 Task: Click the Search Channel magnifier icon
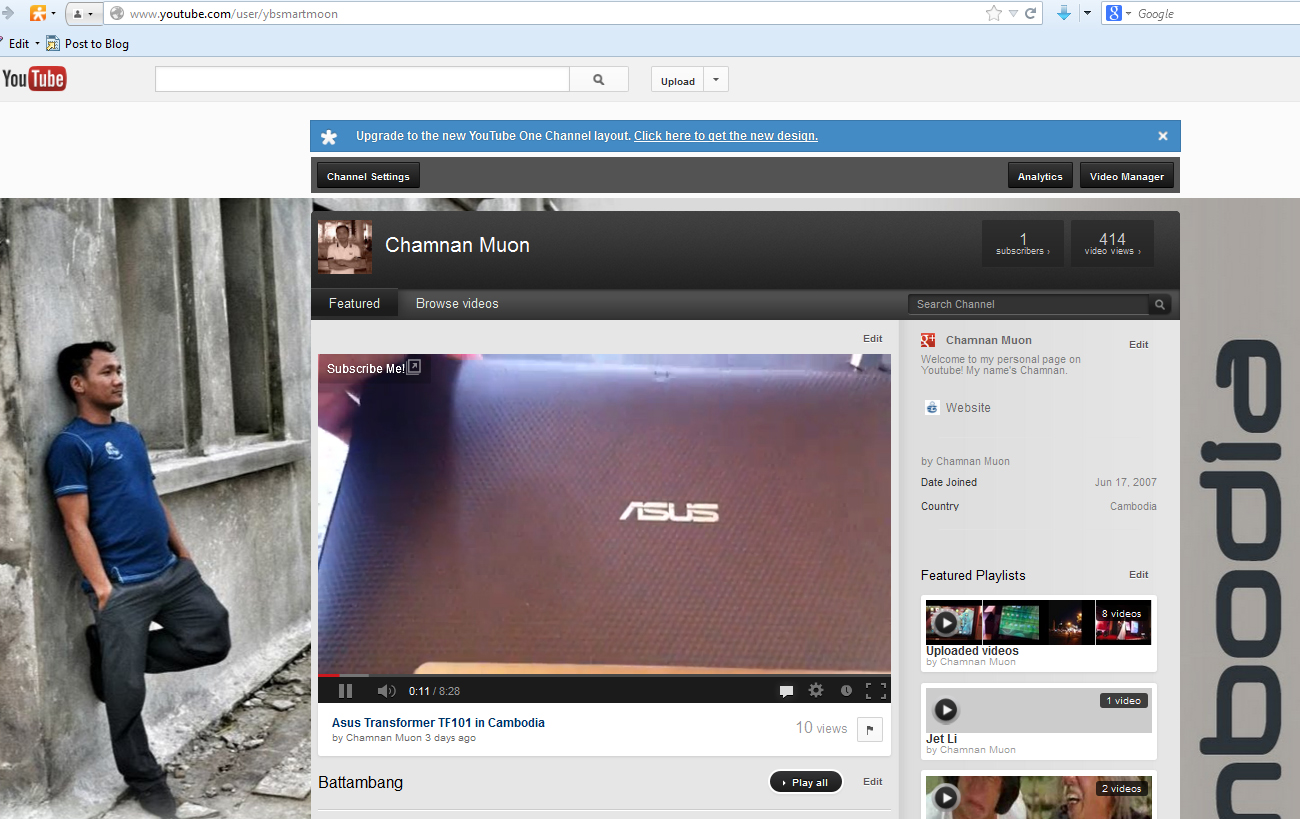point(1160,304)
